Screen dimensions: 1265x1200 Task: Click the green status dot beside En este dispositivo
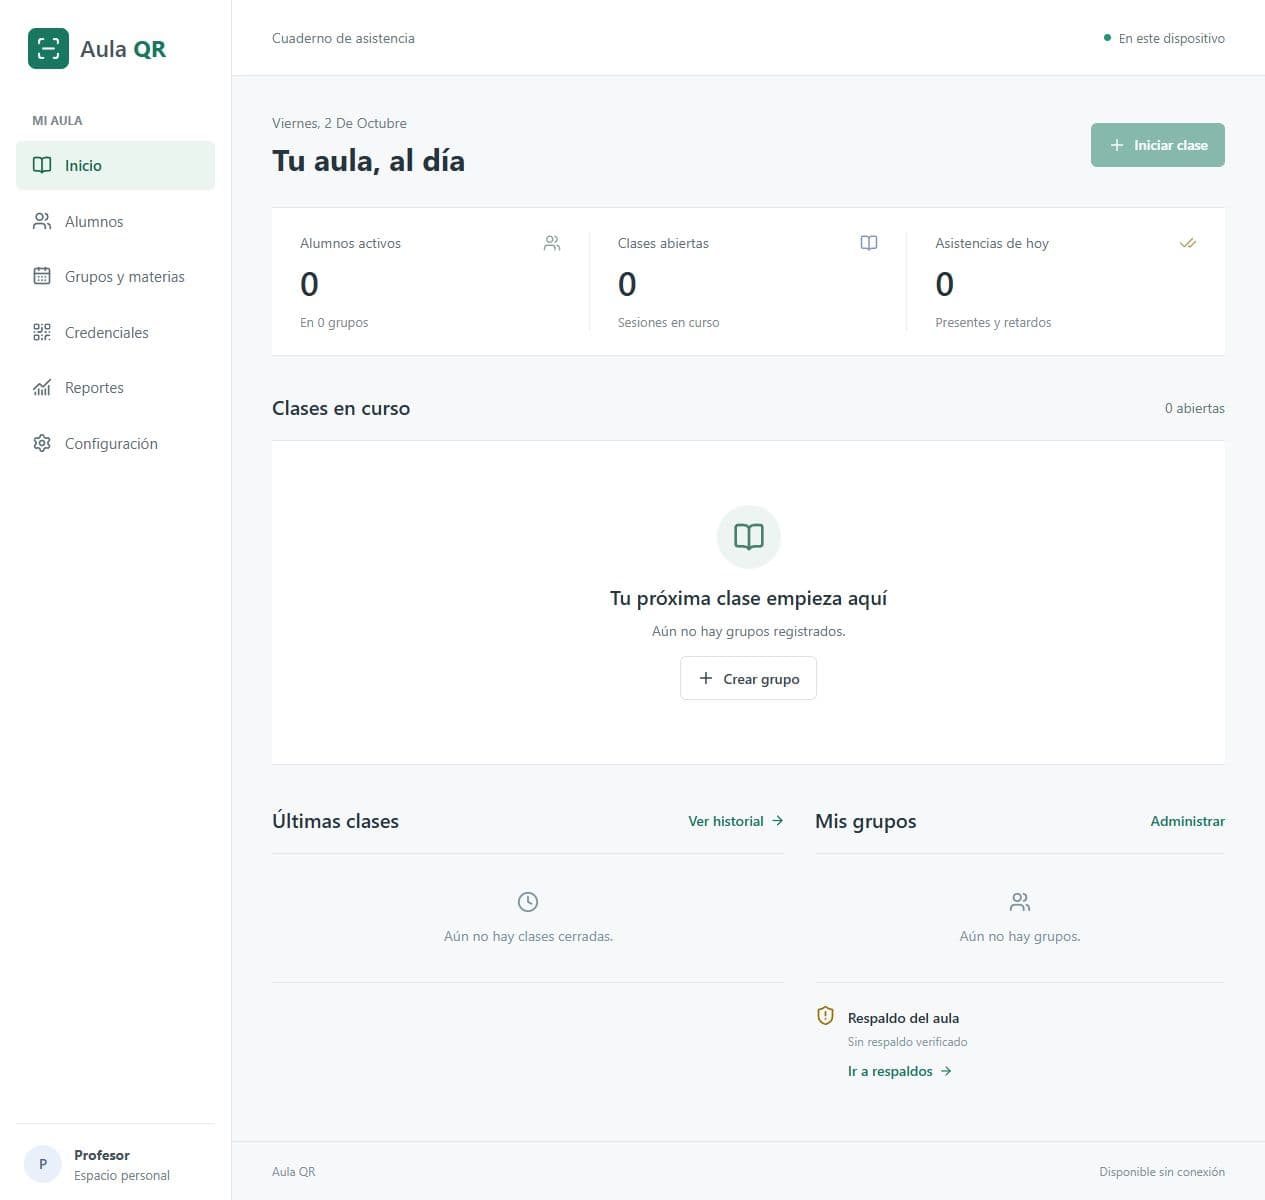[1107, 38]
